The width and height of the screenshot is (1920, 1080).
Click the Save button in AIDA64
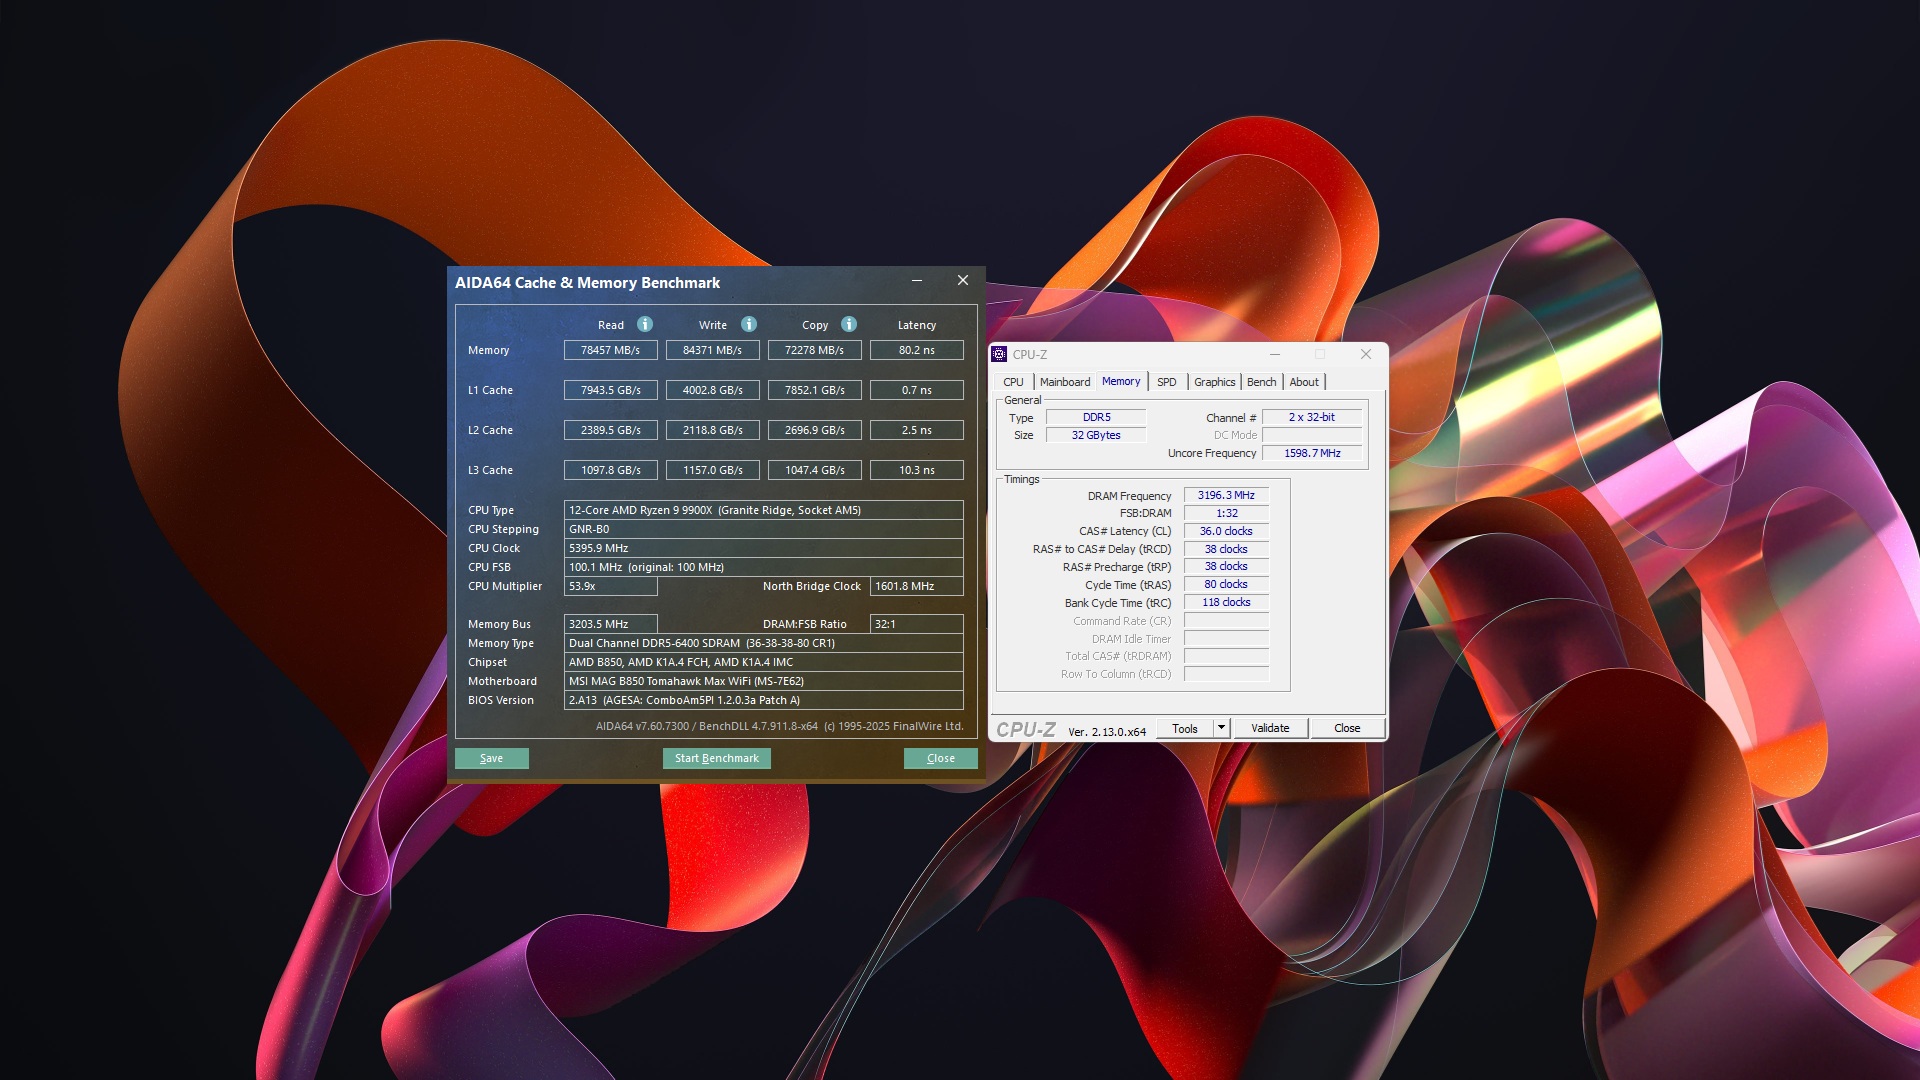(492, 758)
